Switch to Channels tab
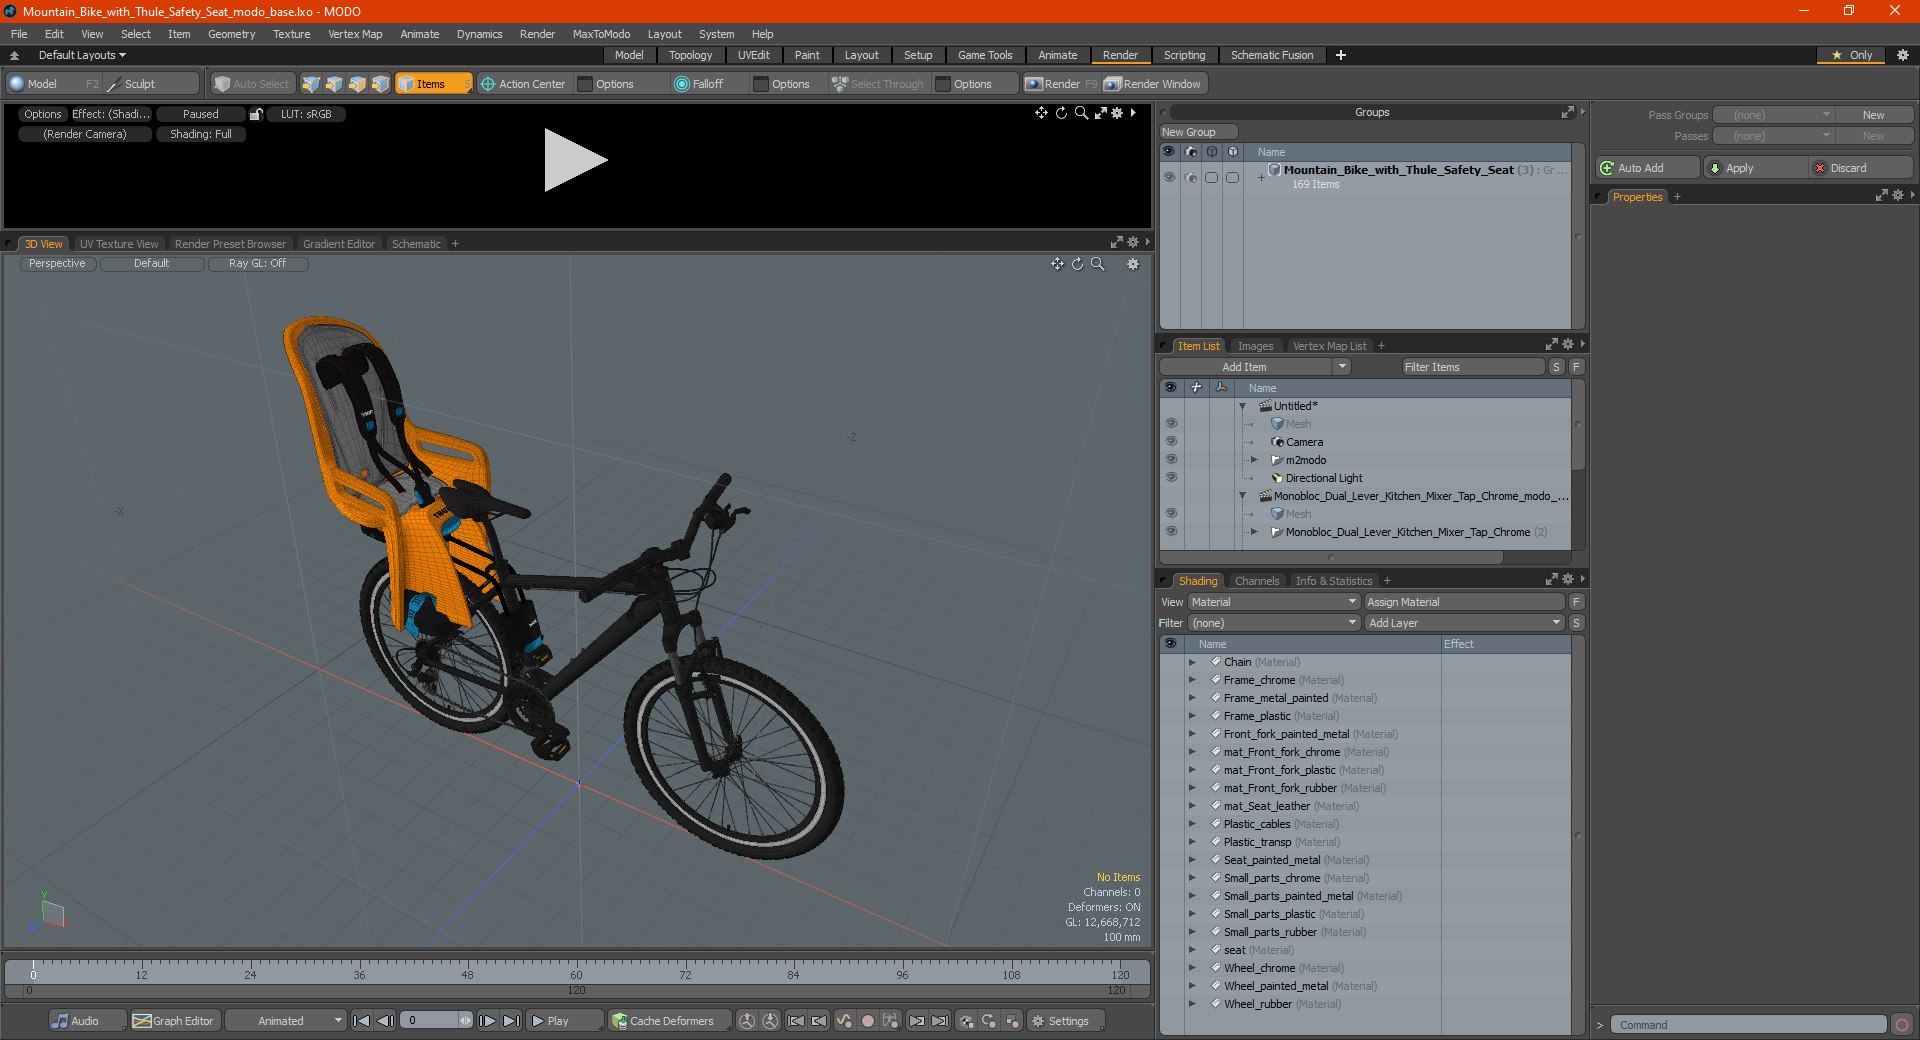 (1257, 581)
